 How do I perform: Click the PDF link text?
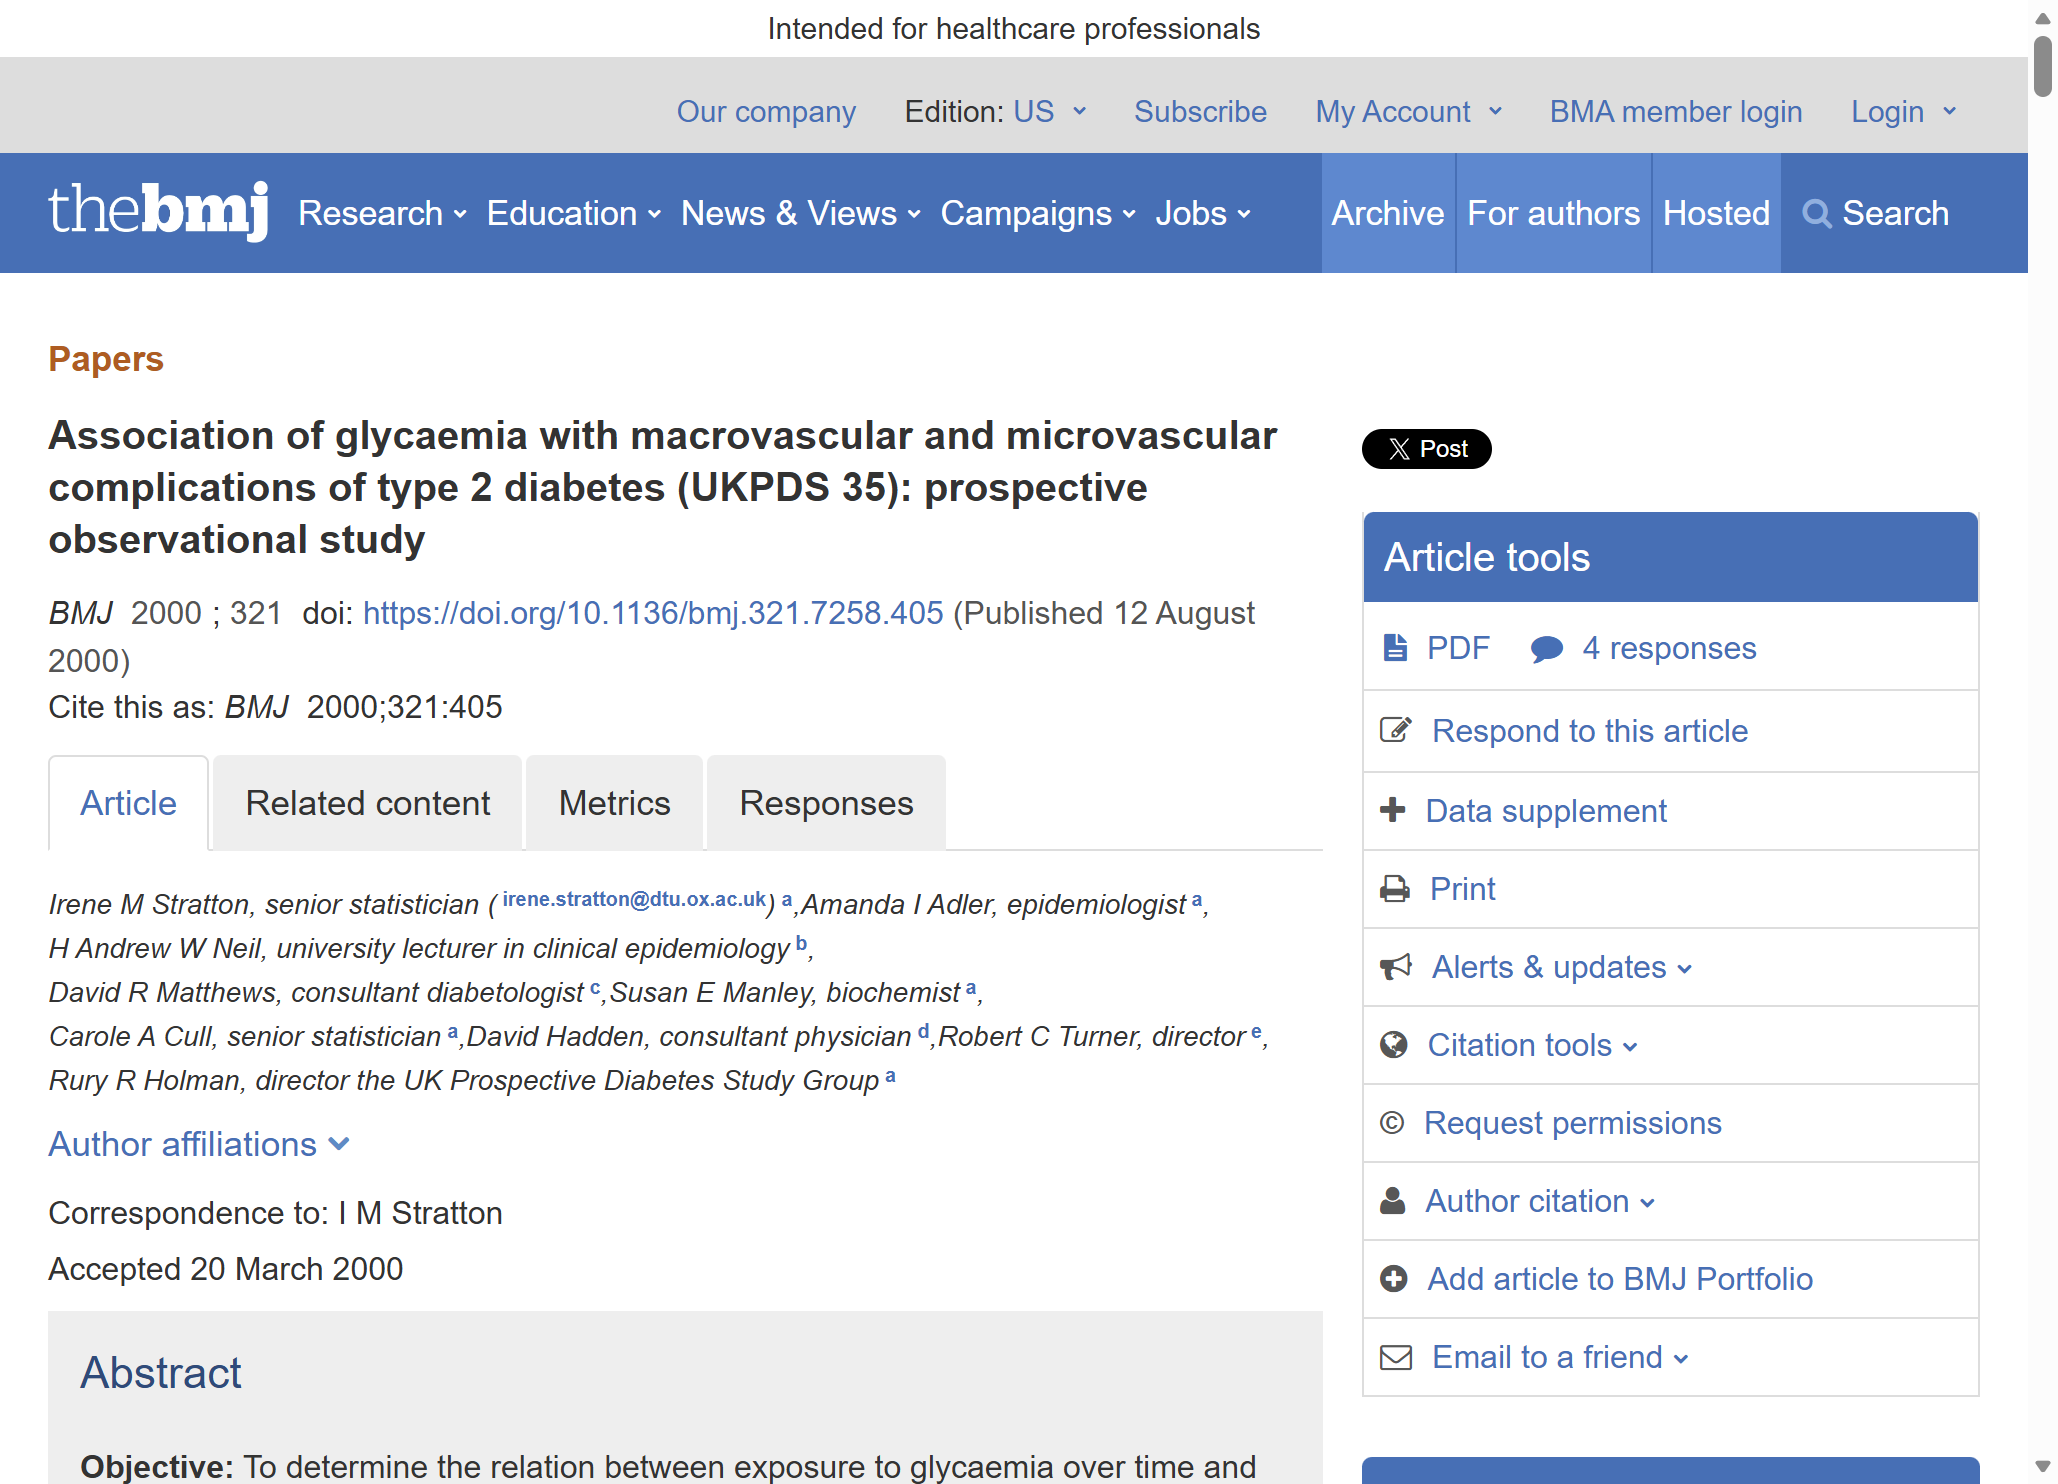pyautogui.click(x=1458, y=648)
